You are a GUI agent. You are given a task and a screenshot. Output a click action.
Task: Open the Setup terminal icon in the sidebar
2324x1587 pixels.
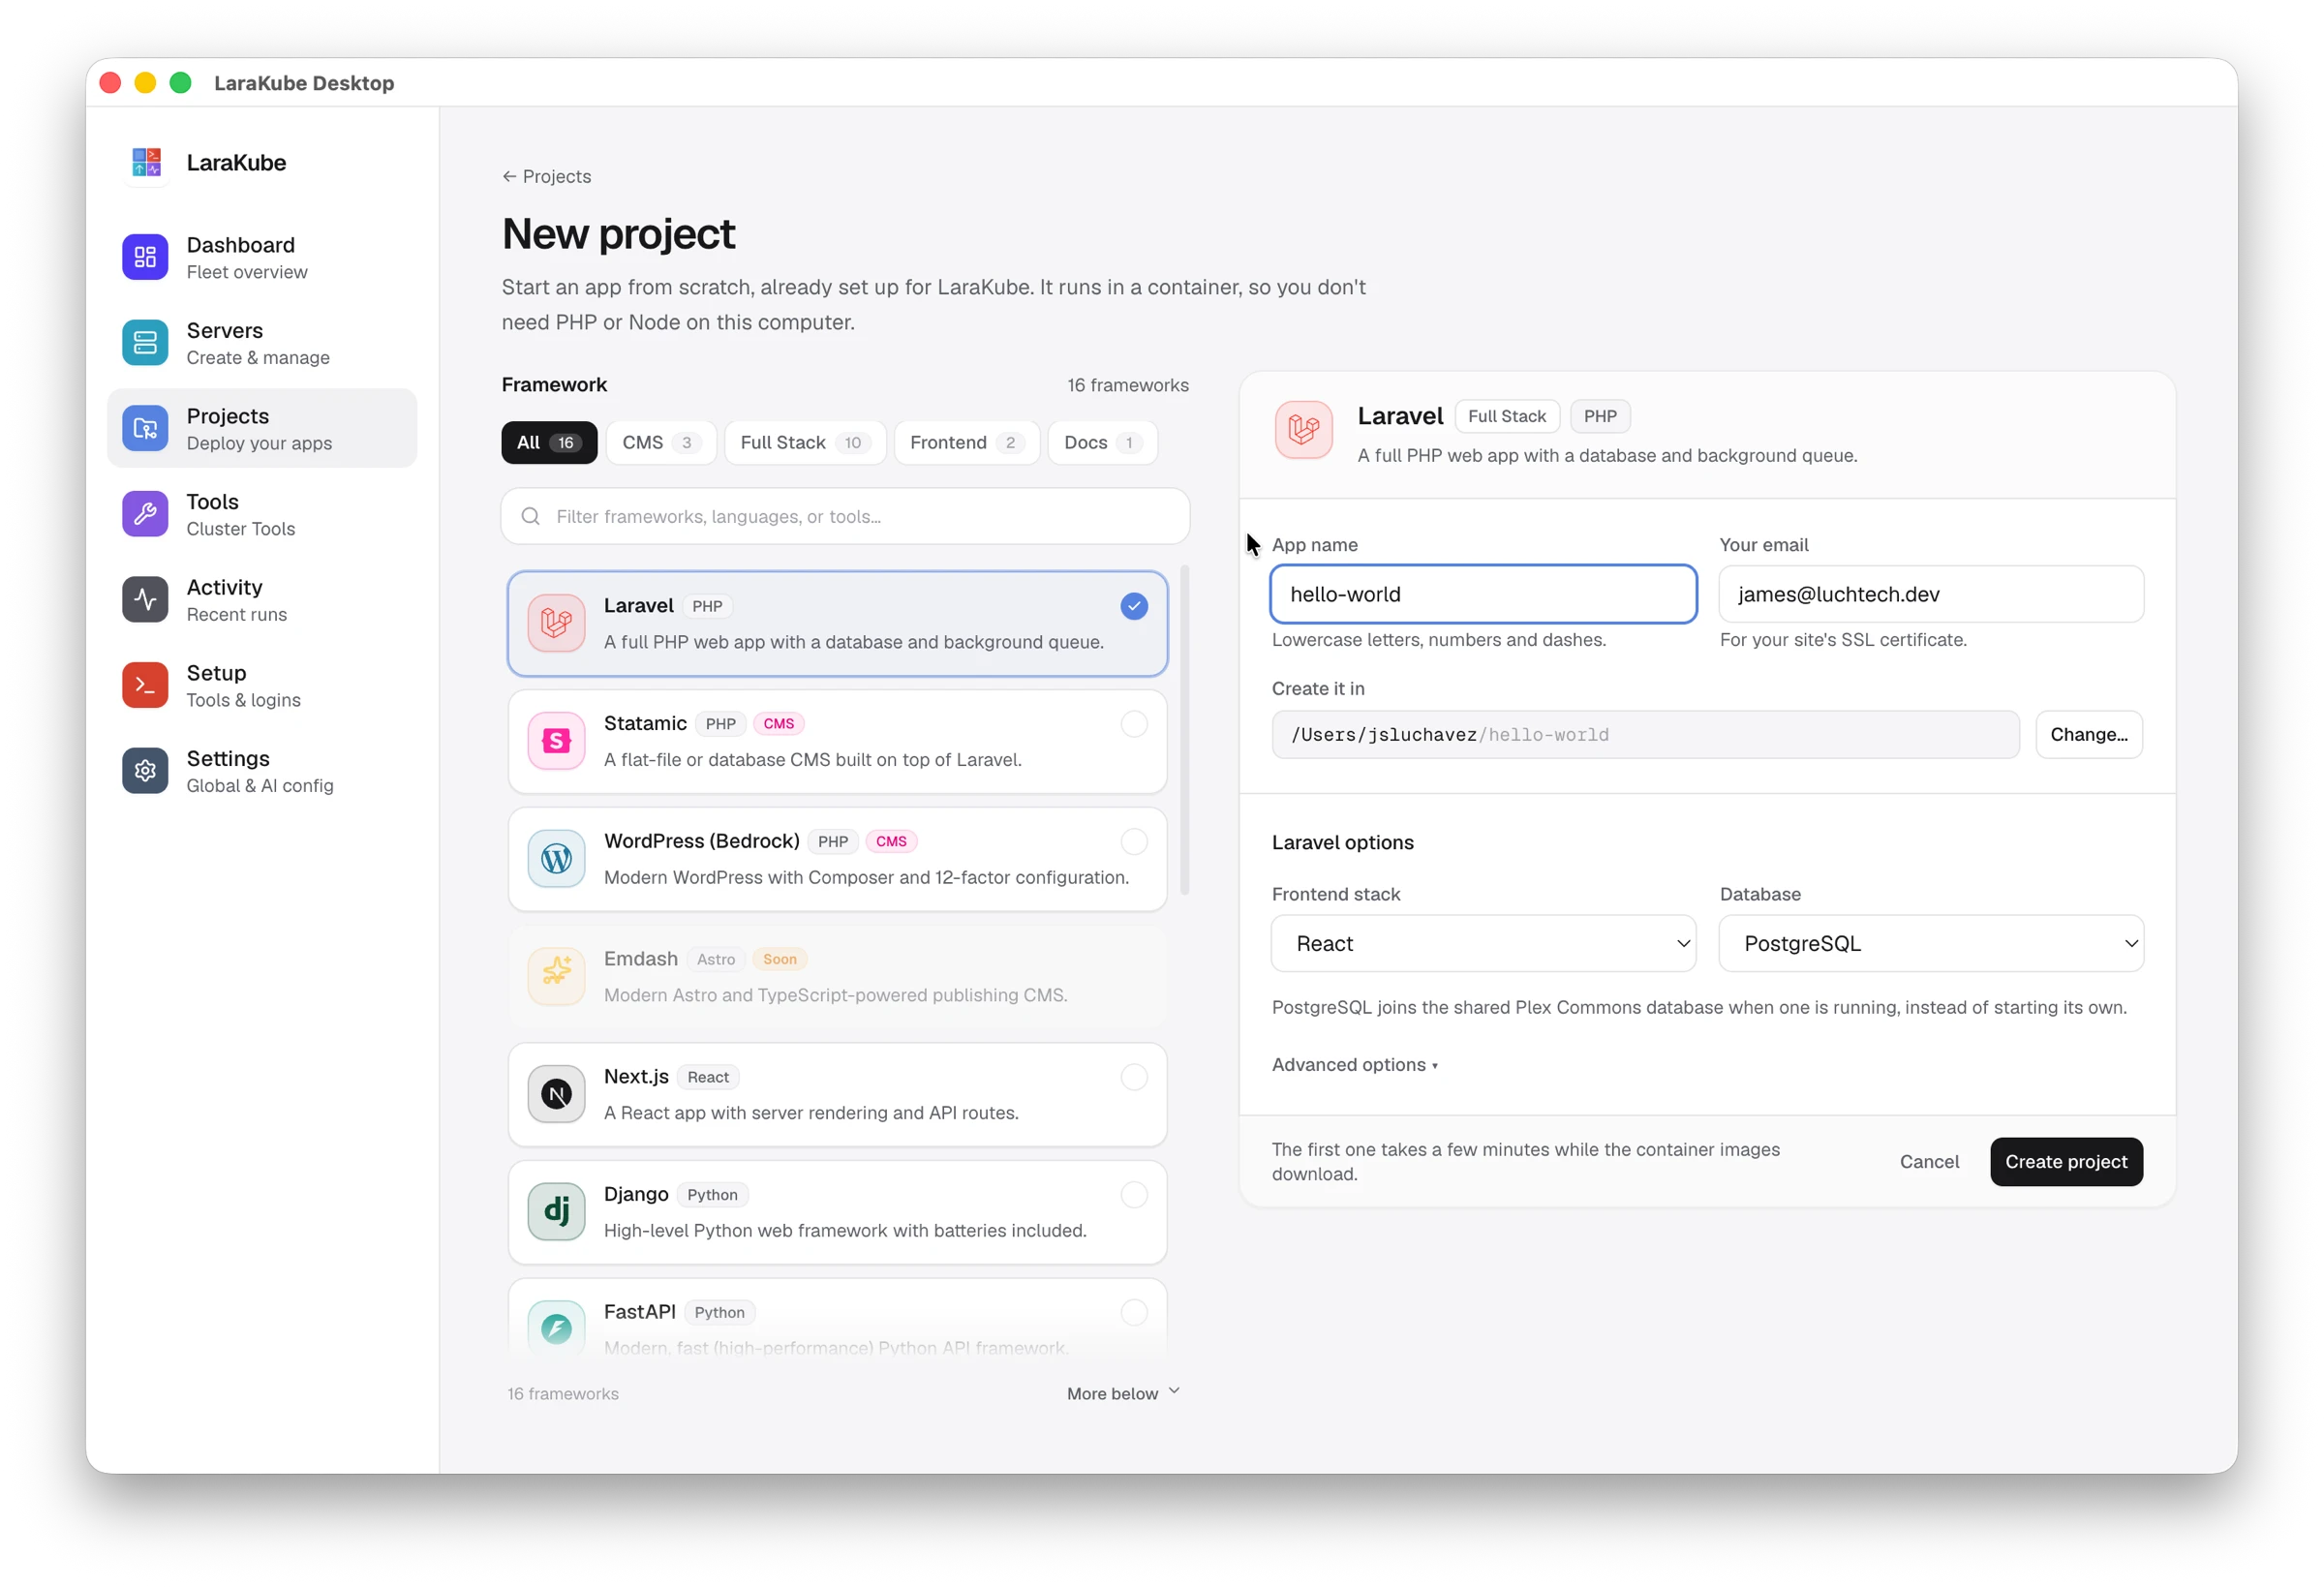coord(145,686)
